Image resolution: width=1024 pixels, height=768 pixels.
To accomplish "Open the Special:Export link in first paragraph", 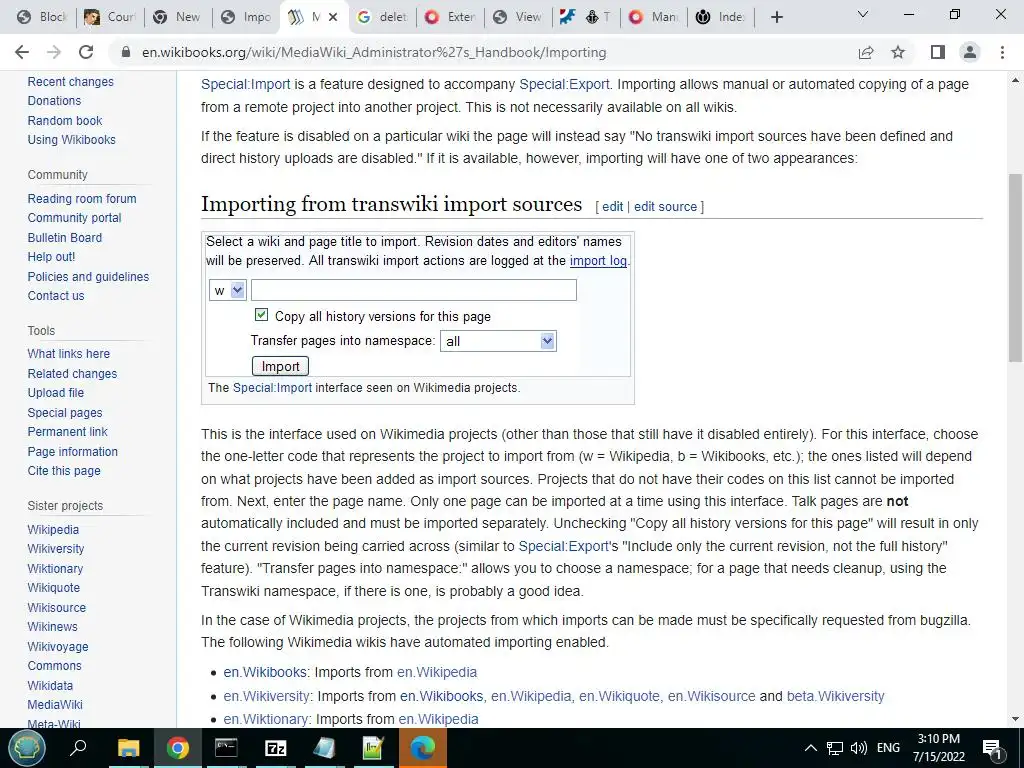I will (x=564, y=84).
